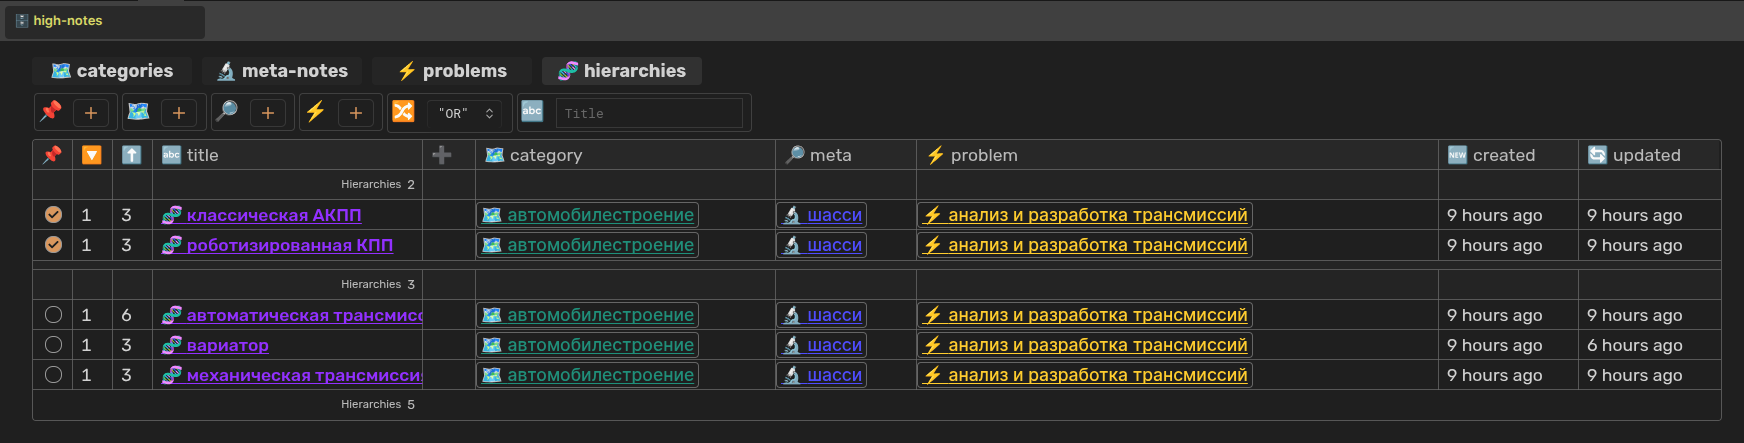Screen dimensions: 1744x443
Task: Toggle pin circle for вариатор row
Action: (x=53, y=345)
